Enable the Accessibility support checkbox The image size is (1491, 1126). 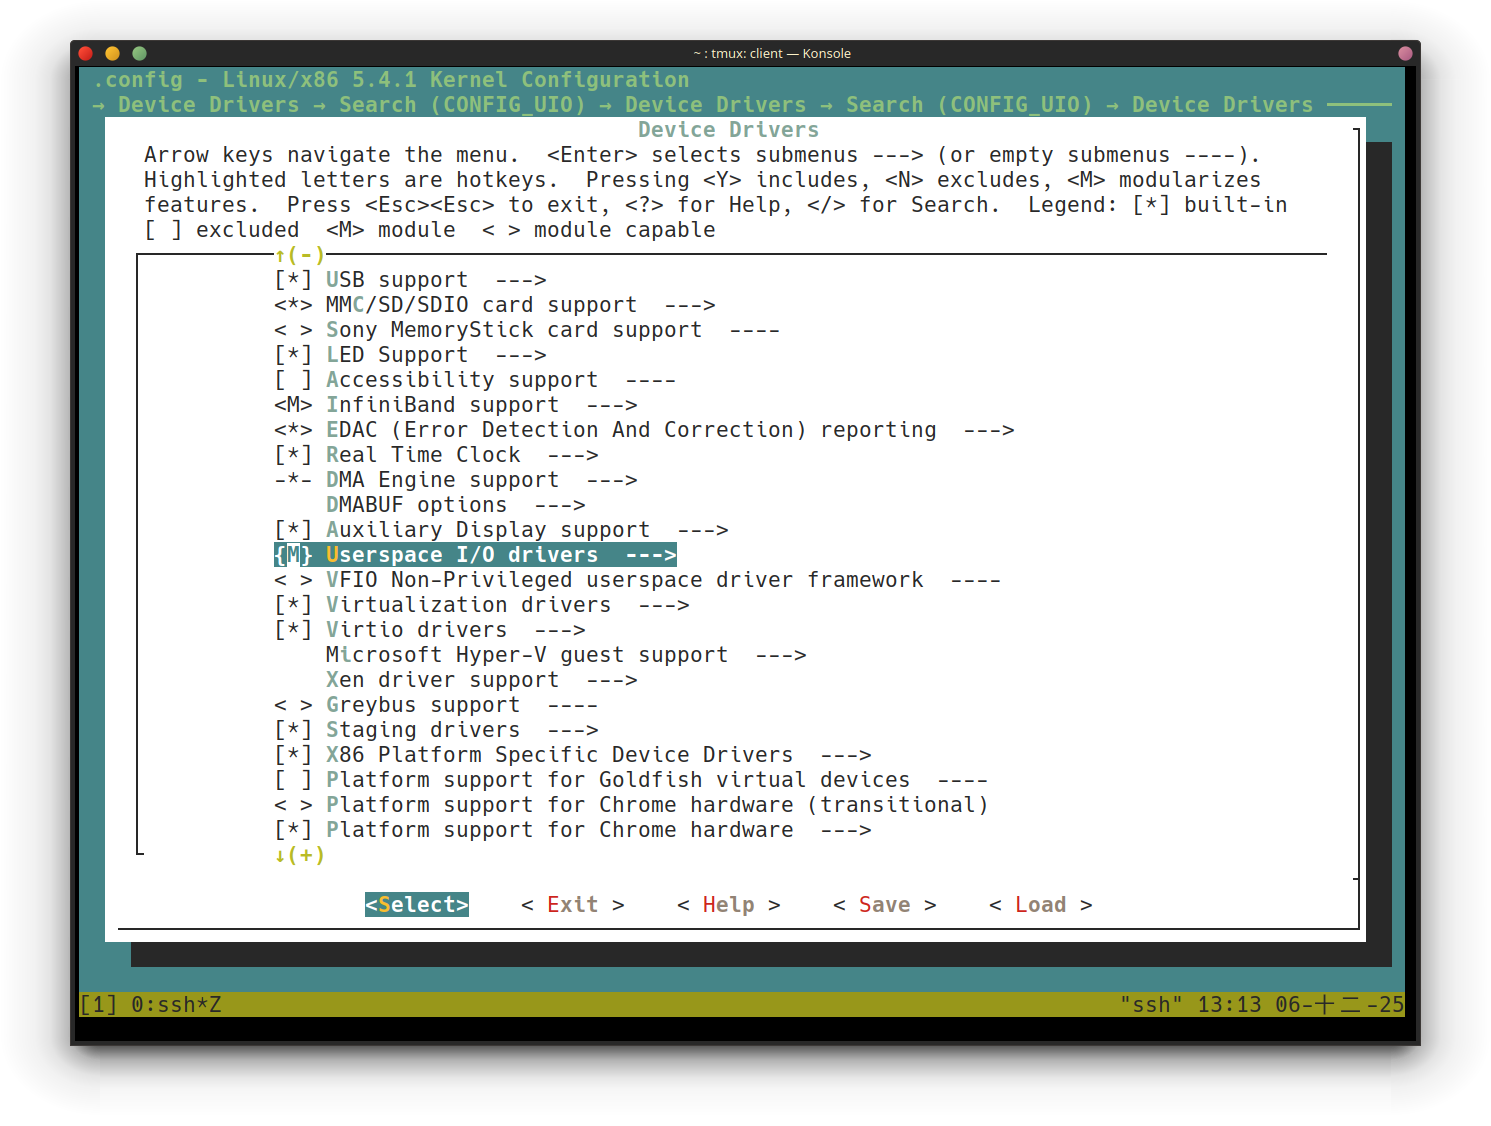coord(293,380)
